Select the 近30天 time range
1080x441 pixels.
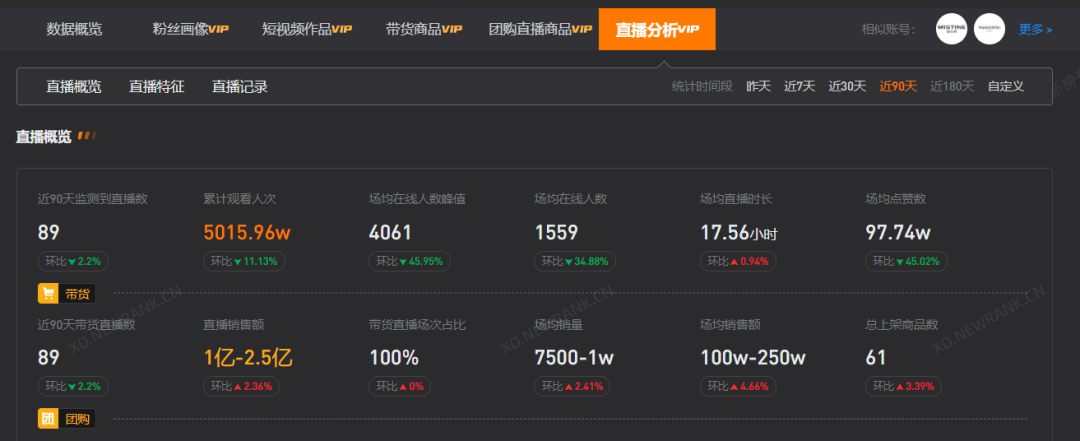pos(847,87)
